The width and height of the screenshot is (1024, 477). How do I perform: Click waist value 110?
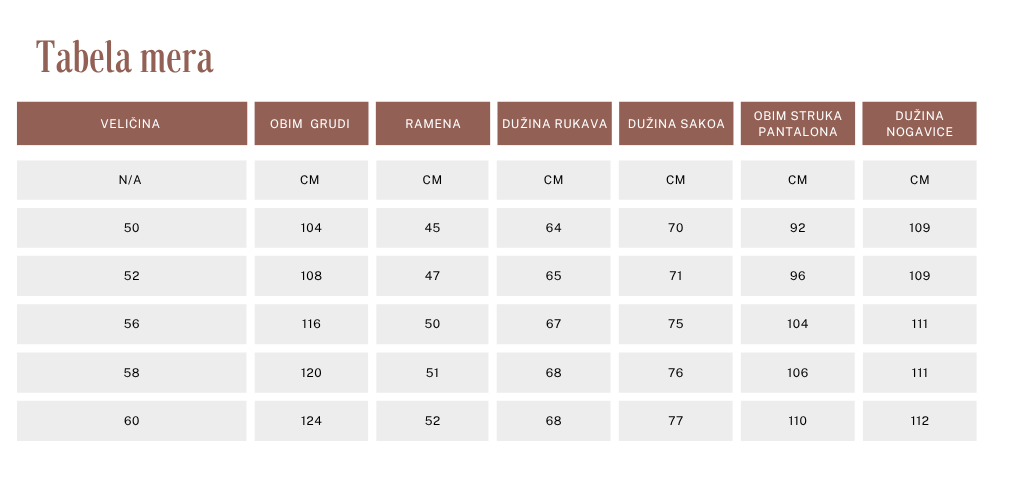coord(797,421)
